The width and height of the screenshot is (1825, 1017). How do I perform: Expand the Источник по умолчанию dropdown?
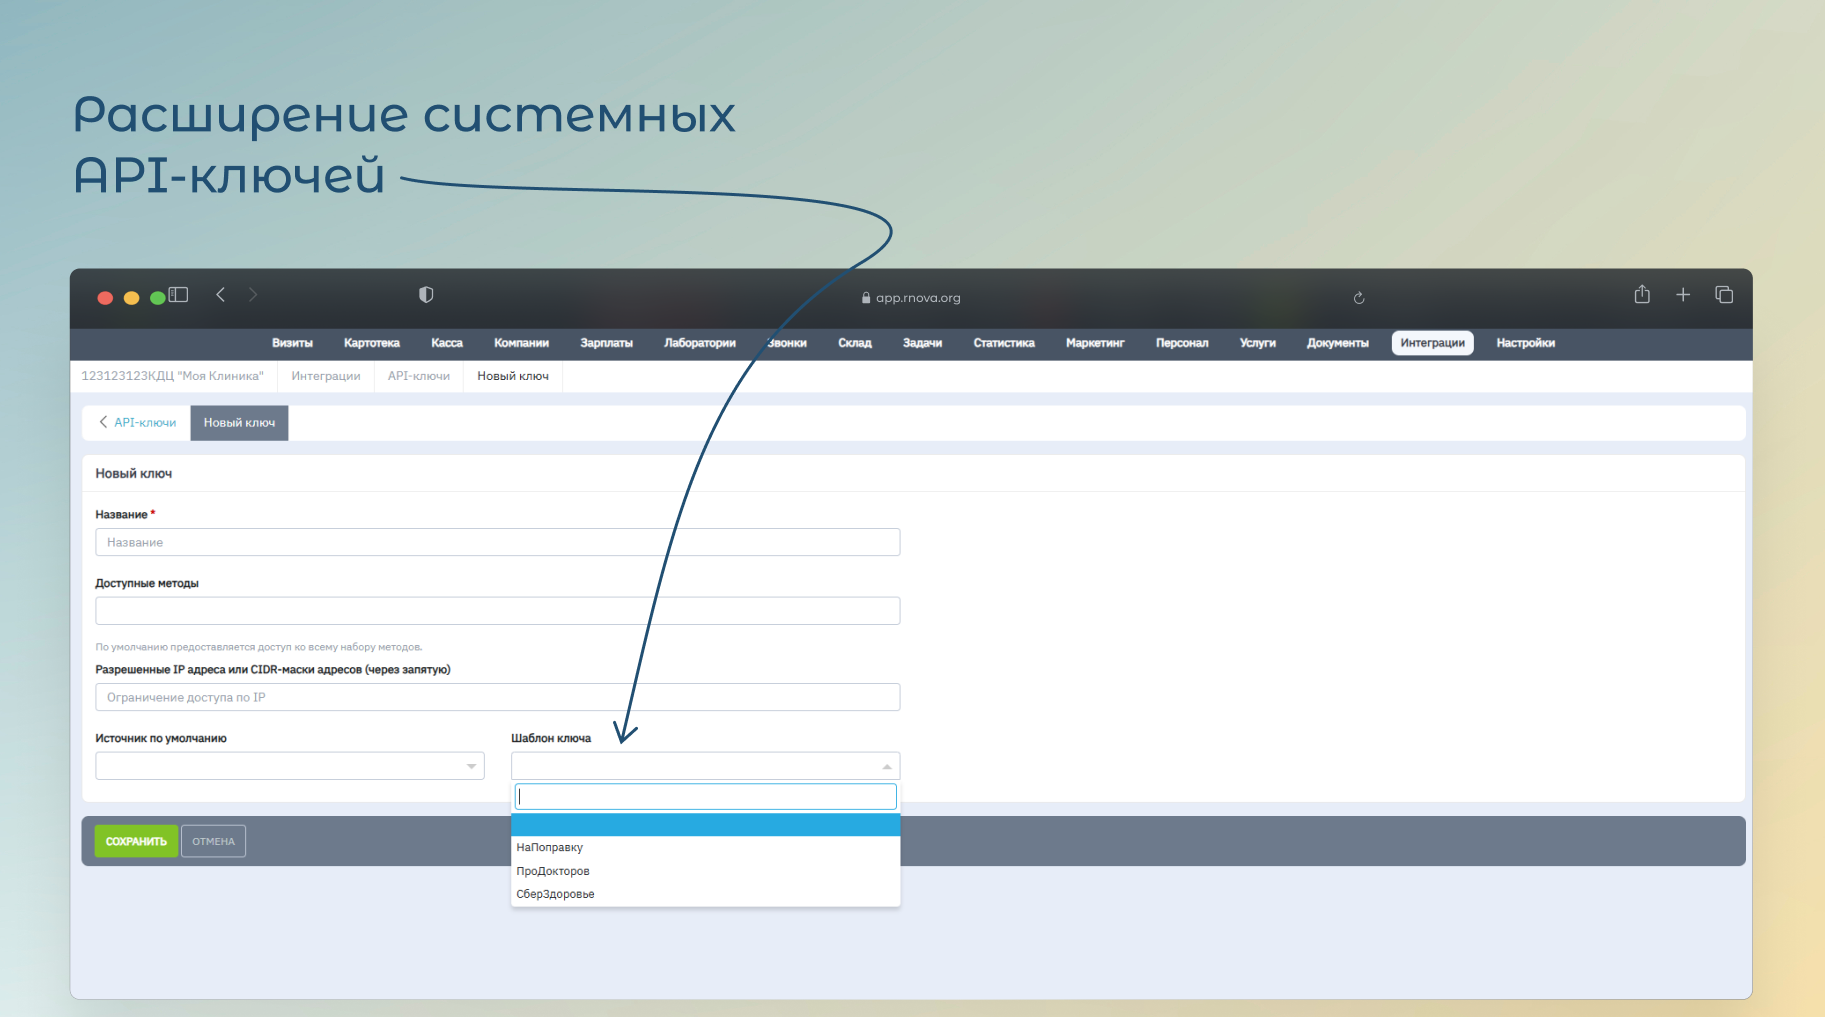tap(290, 766)
